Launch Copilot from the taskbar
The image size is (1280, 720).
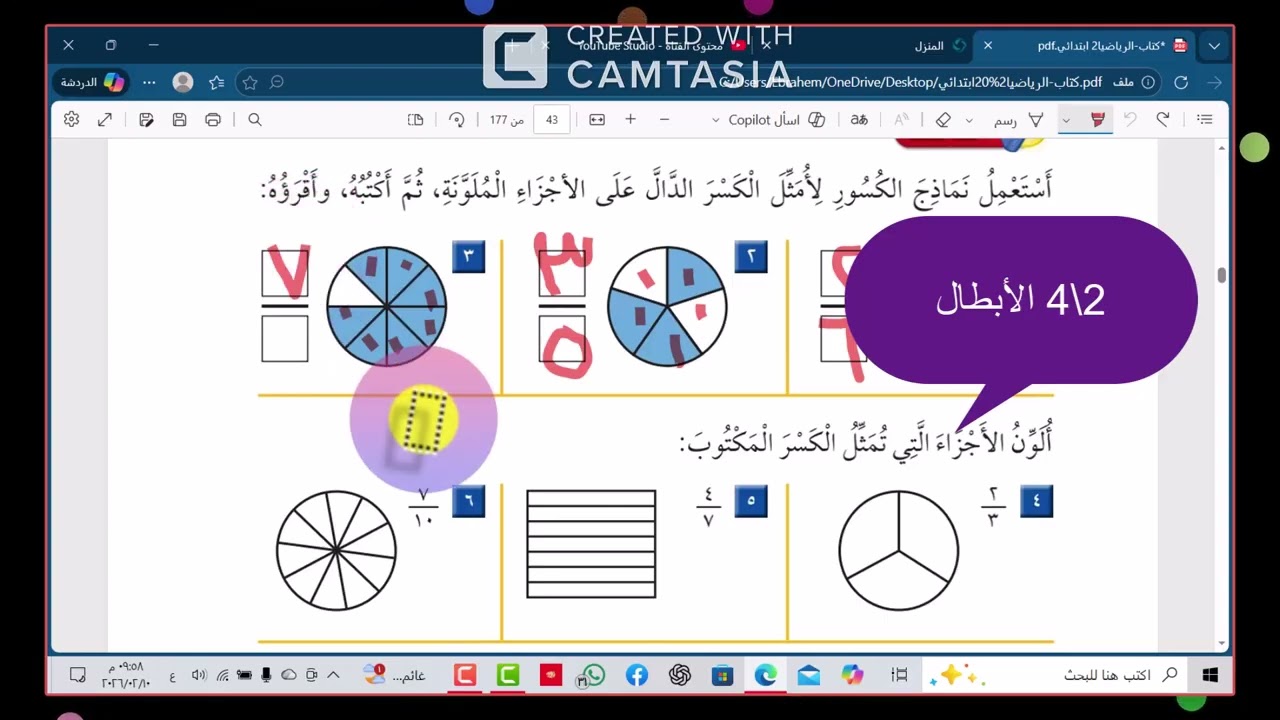[852, 676]
